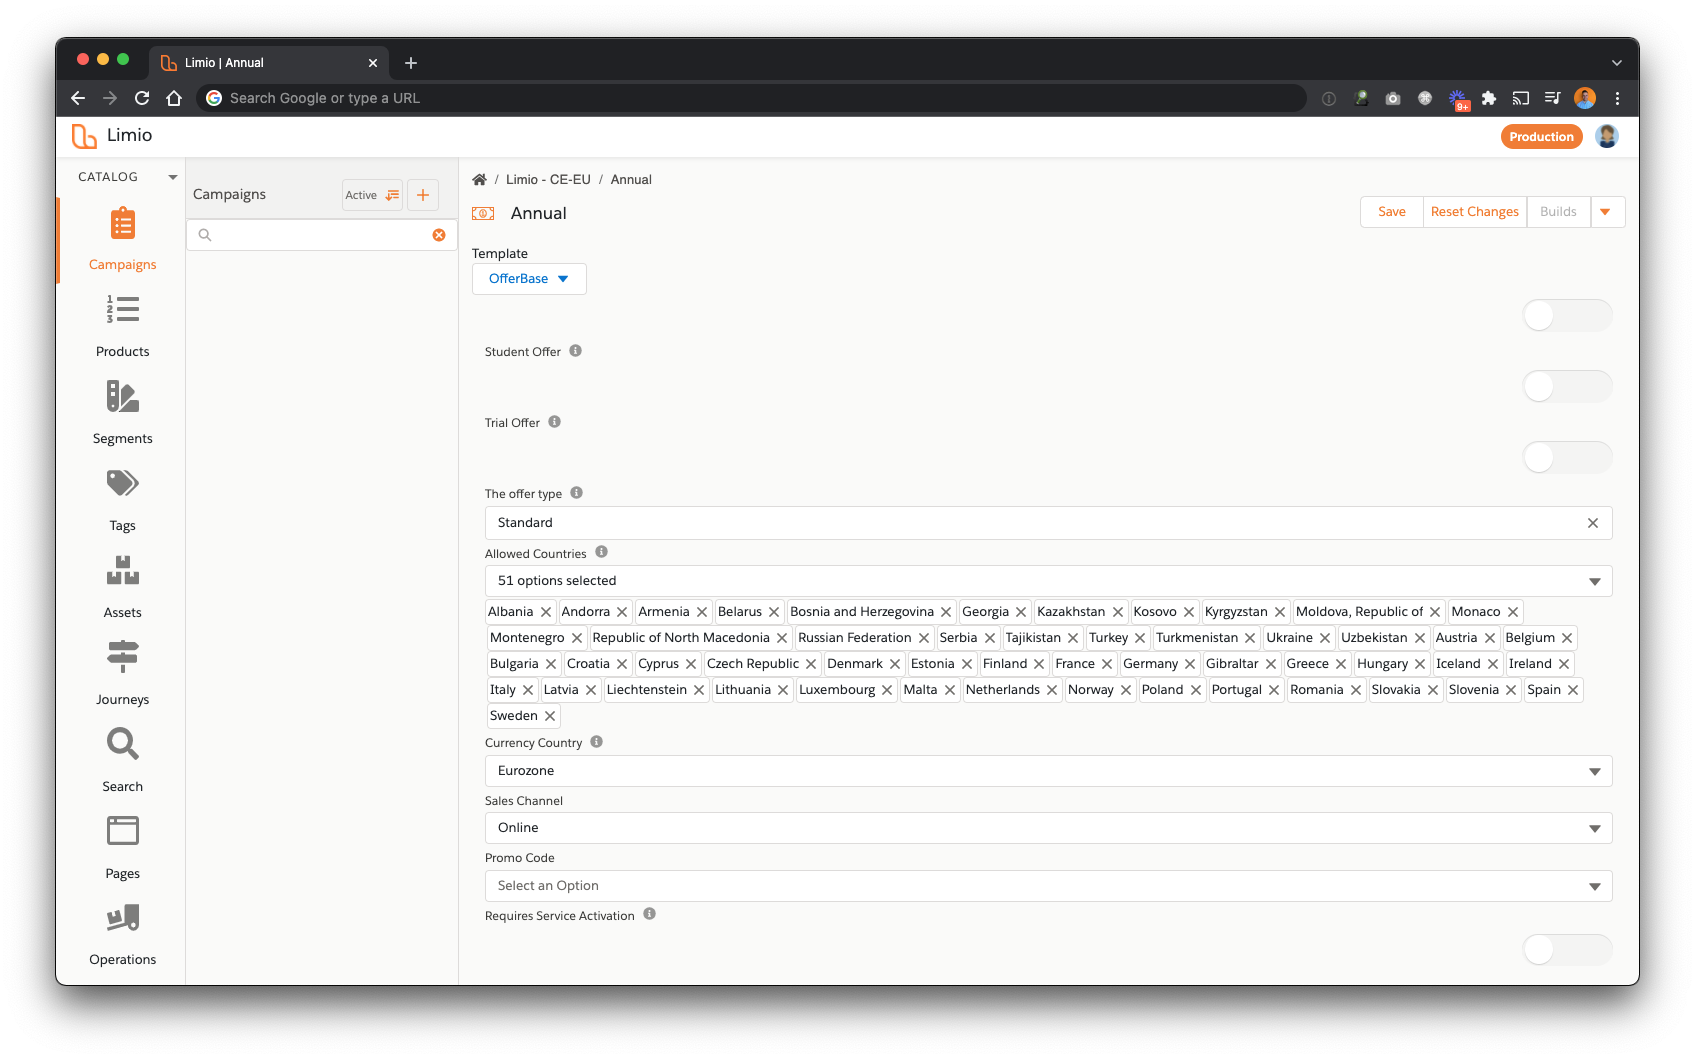Reload the browser page
This screenshot has width=1695, height=1059.
click(x=142, y=98)
